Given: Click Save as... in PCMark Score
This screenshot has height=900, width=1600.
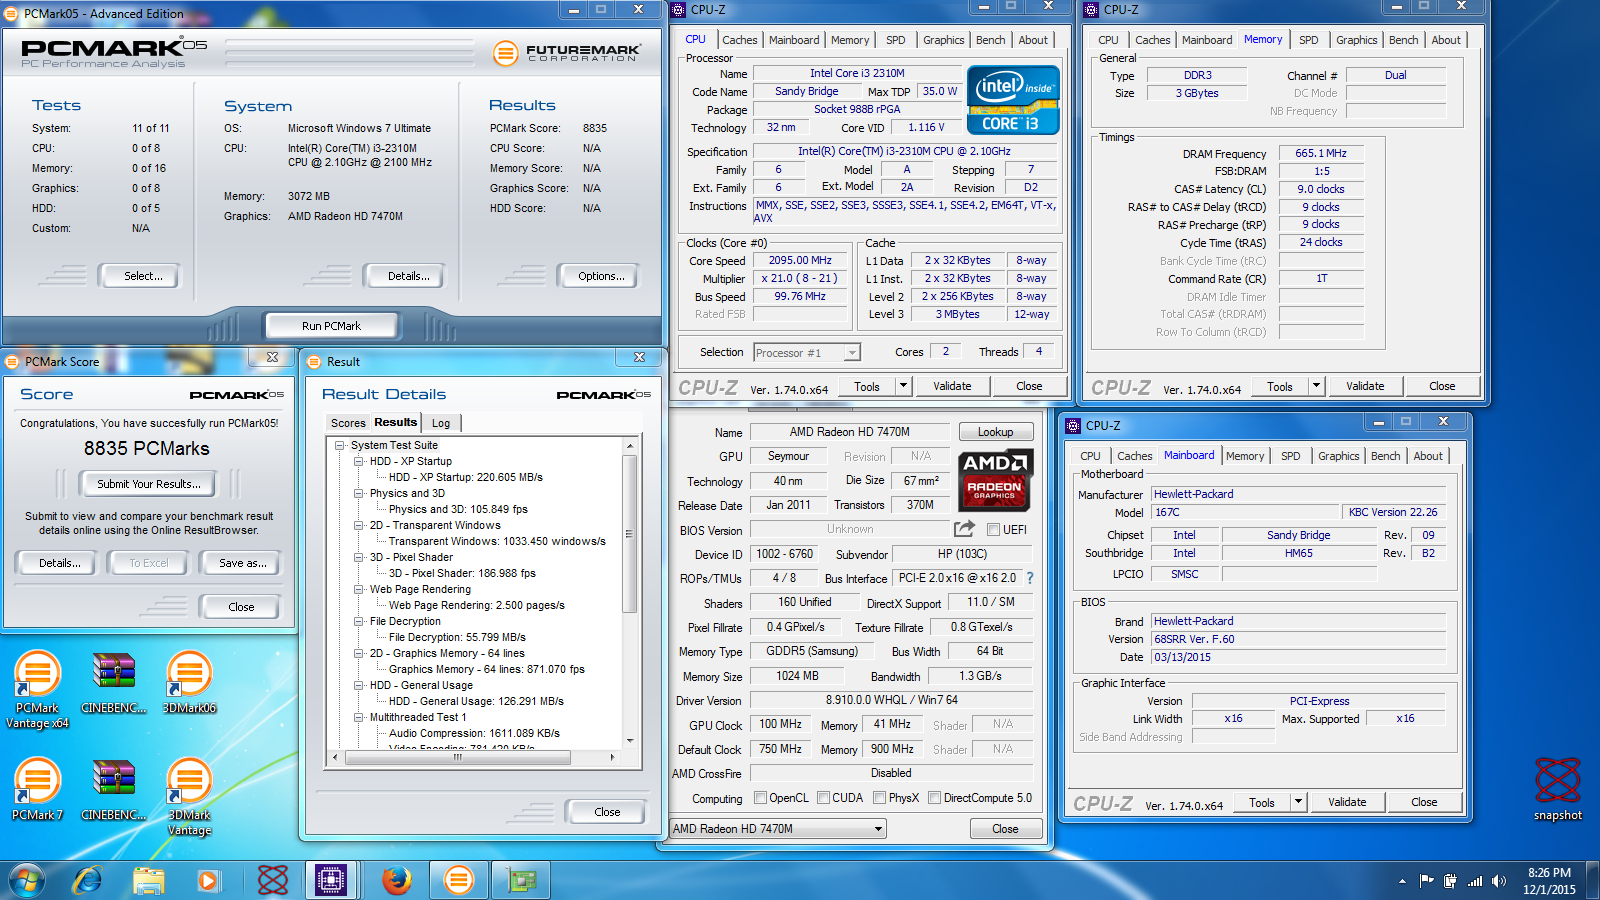Looking at the screenshot, I should 242,563.
